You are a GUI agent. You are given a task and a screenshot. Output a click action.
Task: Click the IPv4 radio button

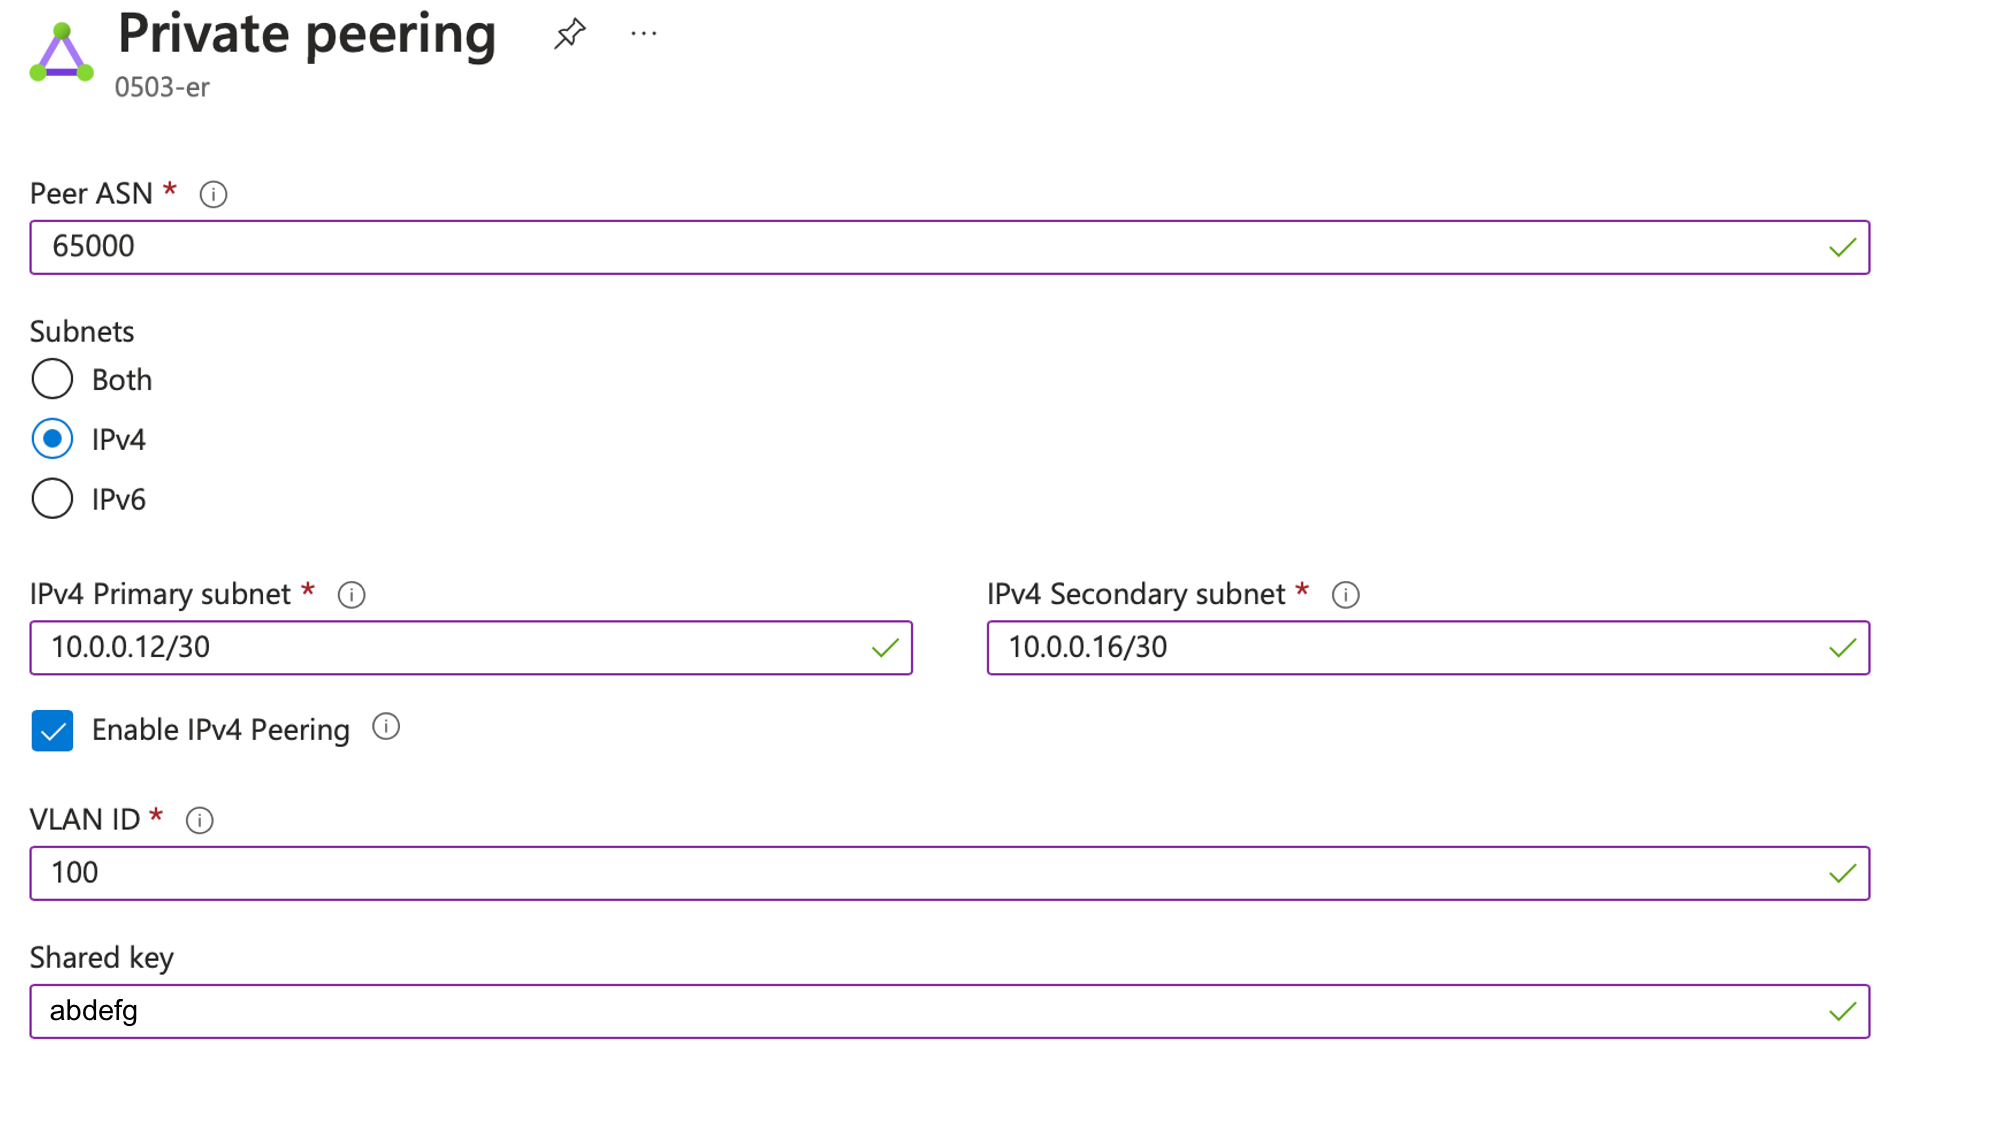(x=51, y=439)
